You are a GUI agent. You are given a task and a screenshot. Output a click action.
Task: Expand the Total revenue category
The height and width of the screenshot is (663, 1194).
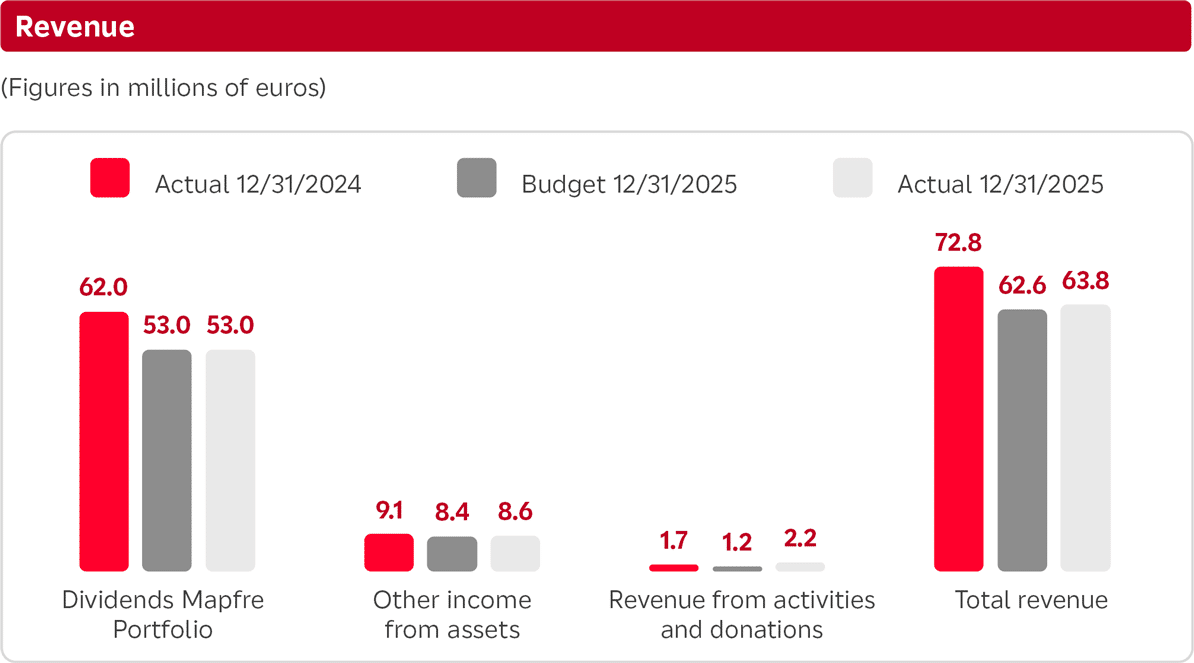pos(1030,599)
